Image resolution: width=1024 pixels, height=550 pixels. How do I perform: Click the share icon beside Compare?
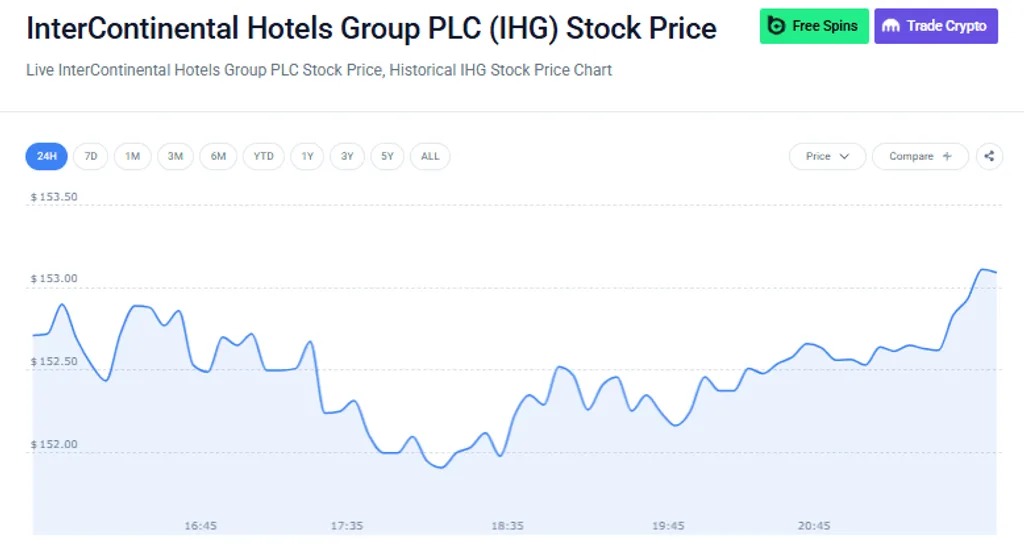(989, 156)
